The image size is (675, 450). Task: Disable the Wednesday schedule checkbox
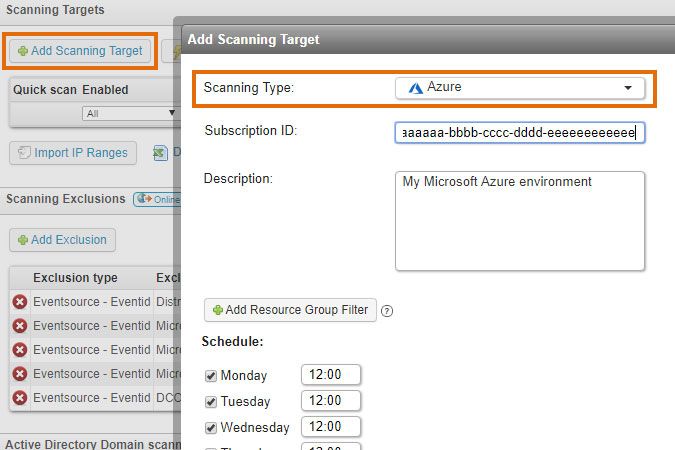tap(211, 428)
